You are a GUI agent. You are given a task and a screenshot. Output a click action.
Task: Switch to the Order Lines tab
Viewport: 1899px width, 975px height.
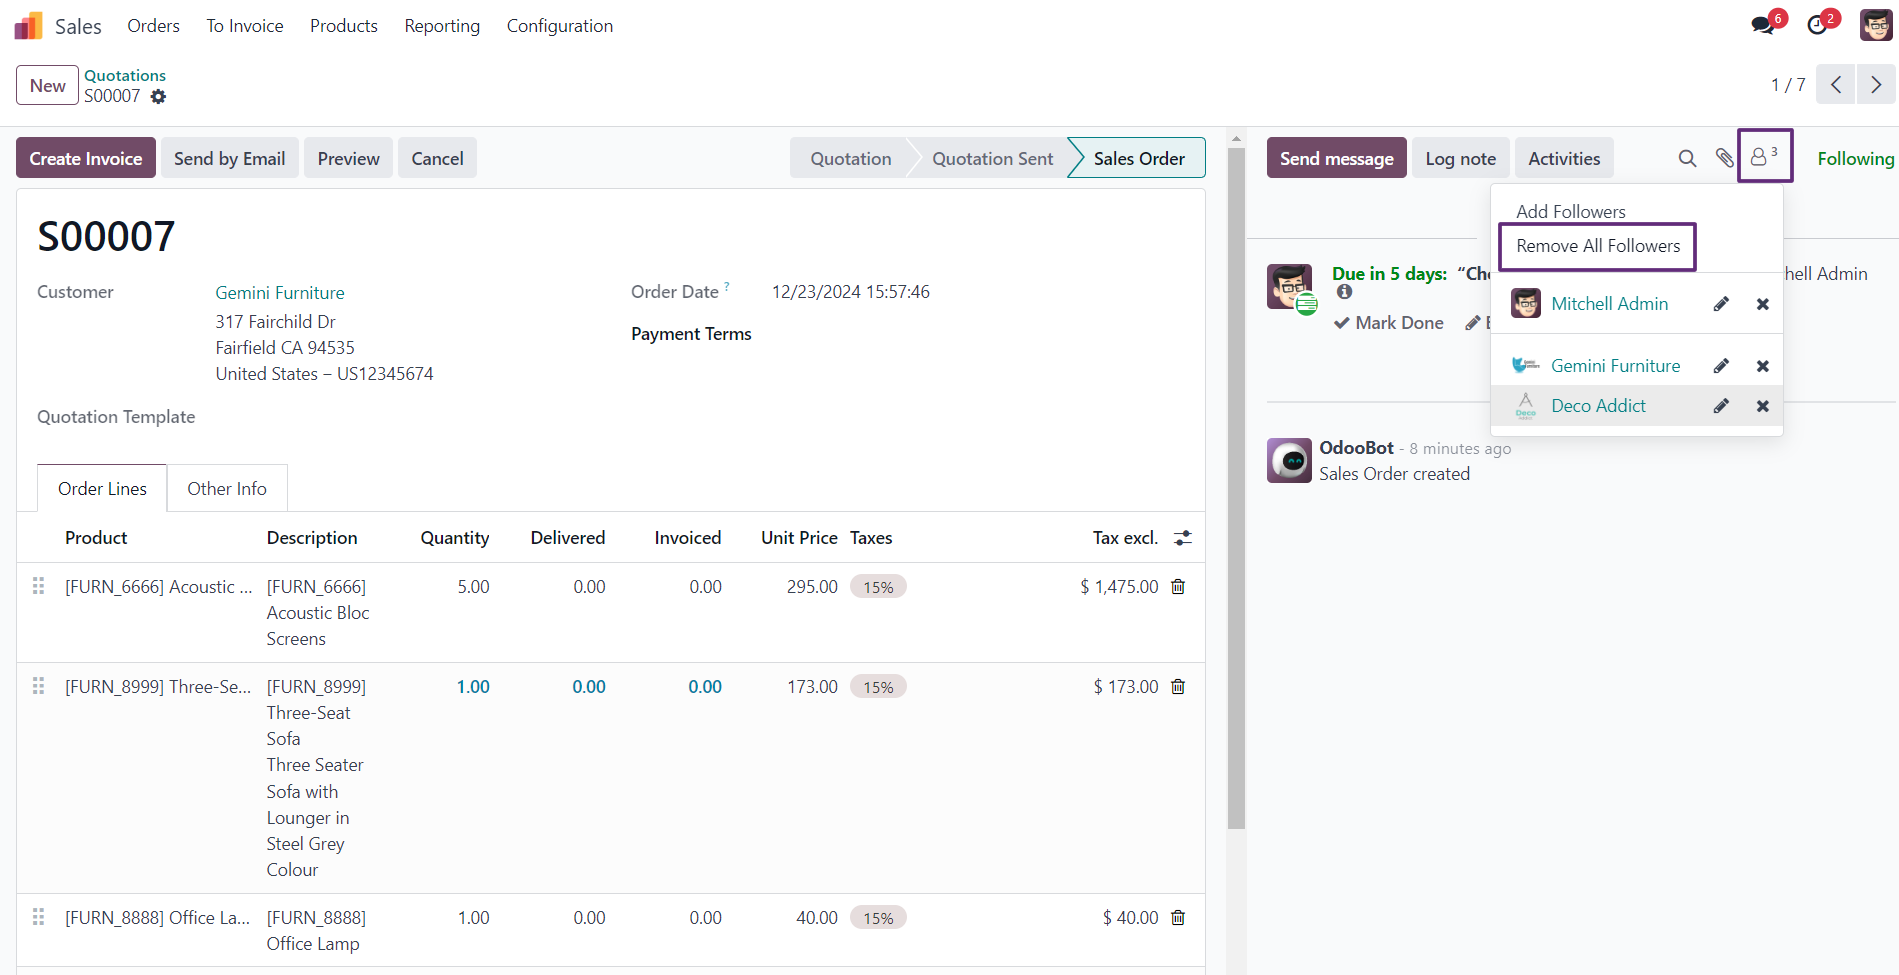[102, 489]
